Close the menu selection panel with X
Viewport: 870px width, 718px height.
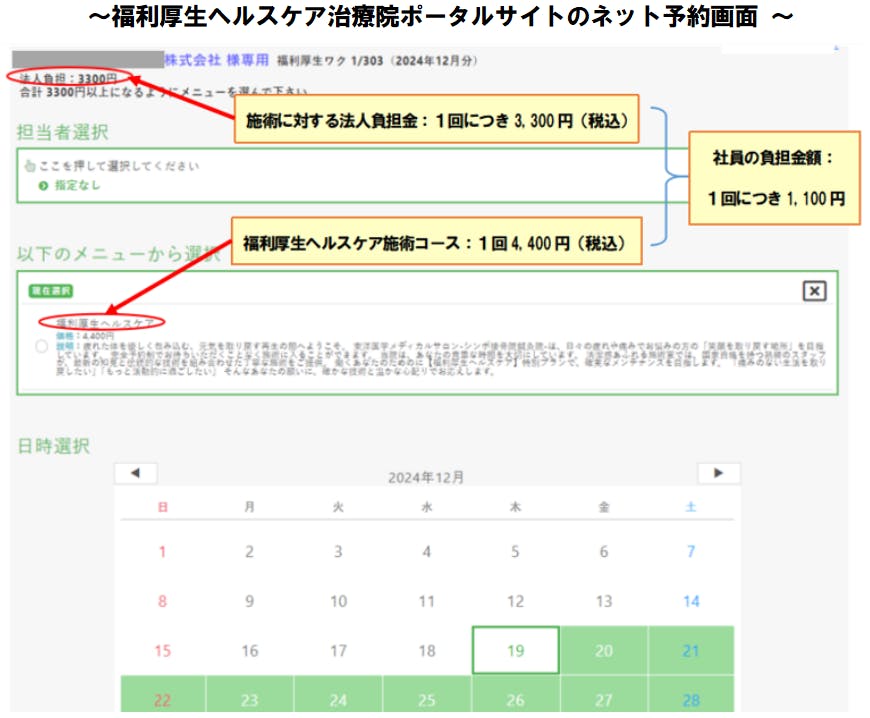[x=815, y=290]
